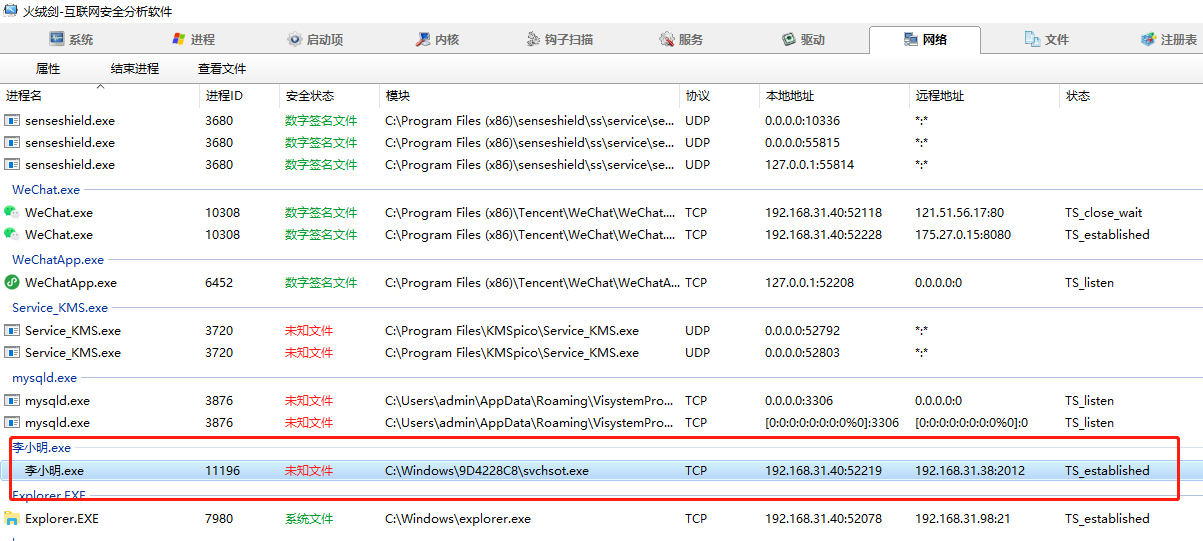This screenshot has width=1203, height=541.
Task: Switch to the 注册表 tab
Action: pyautogui.click(x=1168, y=39)
